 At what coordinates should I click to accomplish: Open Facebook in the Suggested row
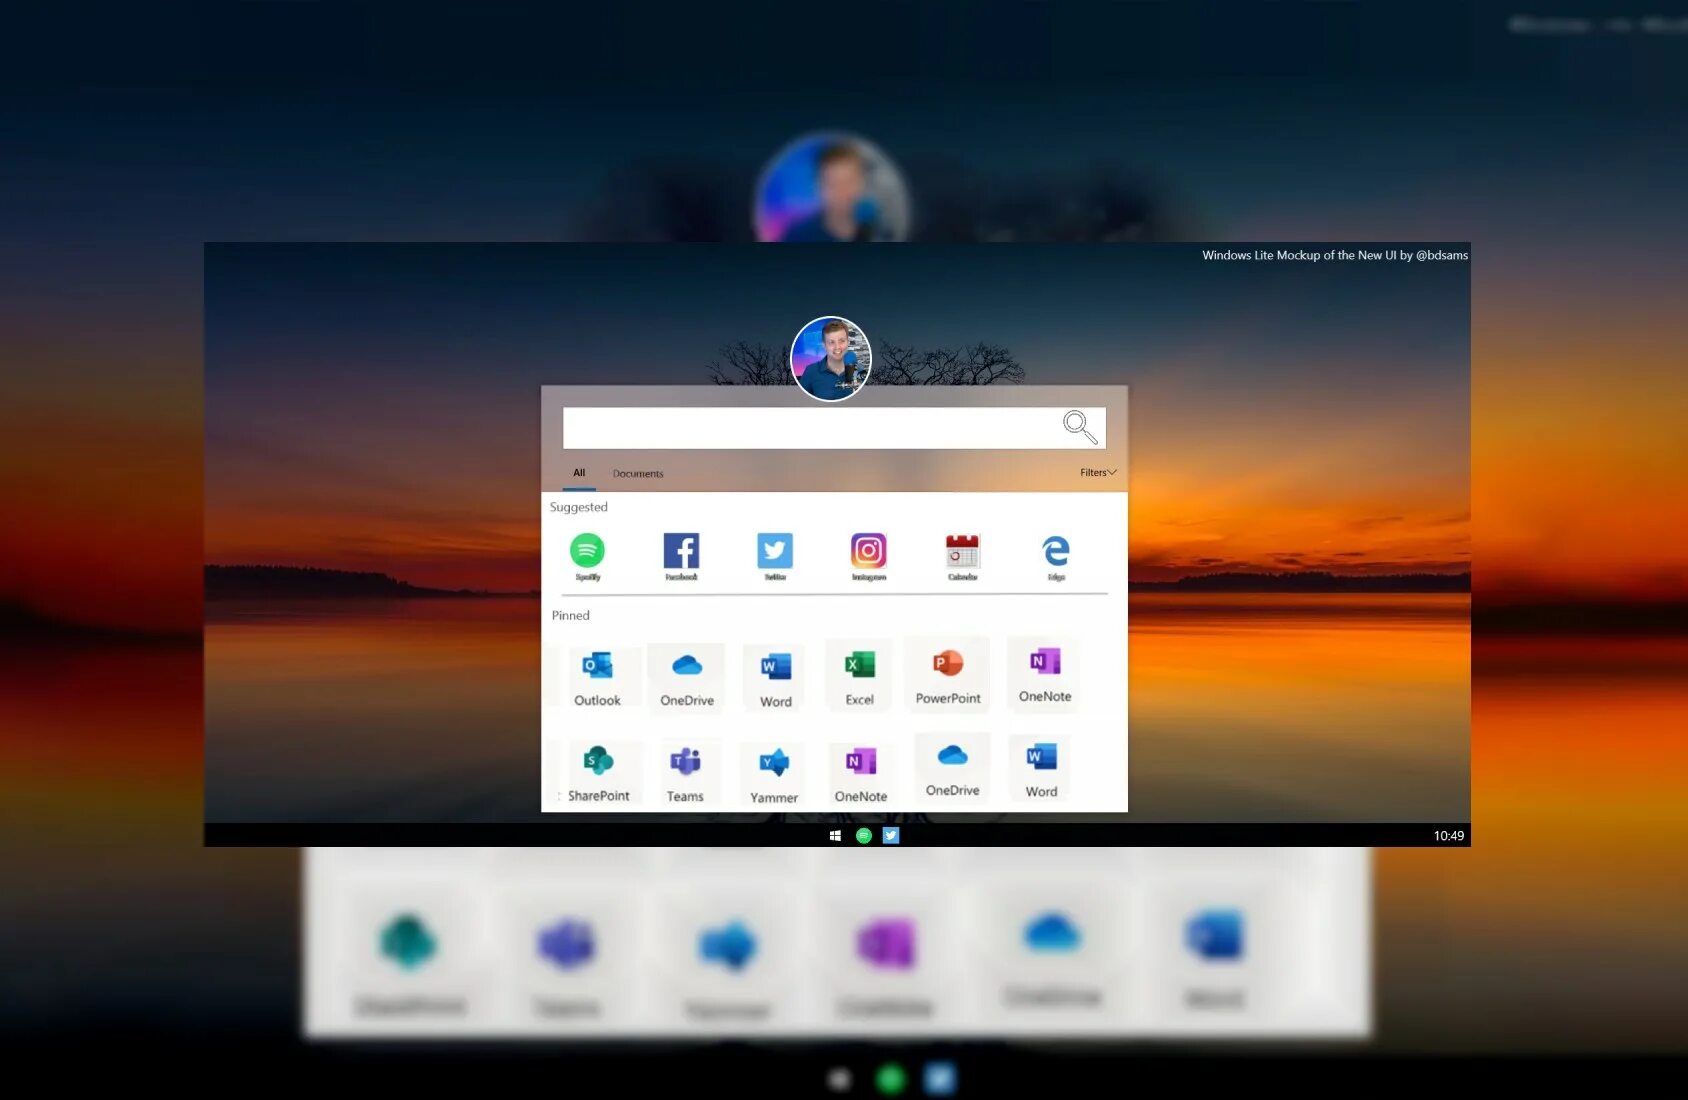tap(681, 555)
